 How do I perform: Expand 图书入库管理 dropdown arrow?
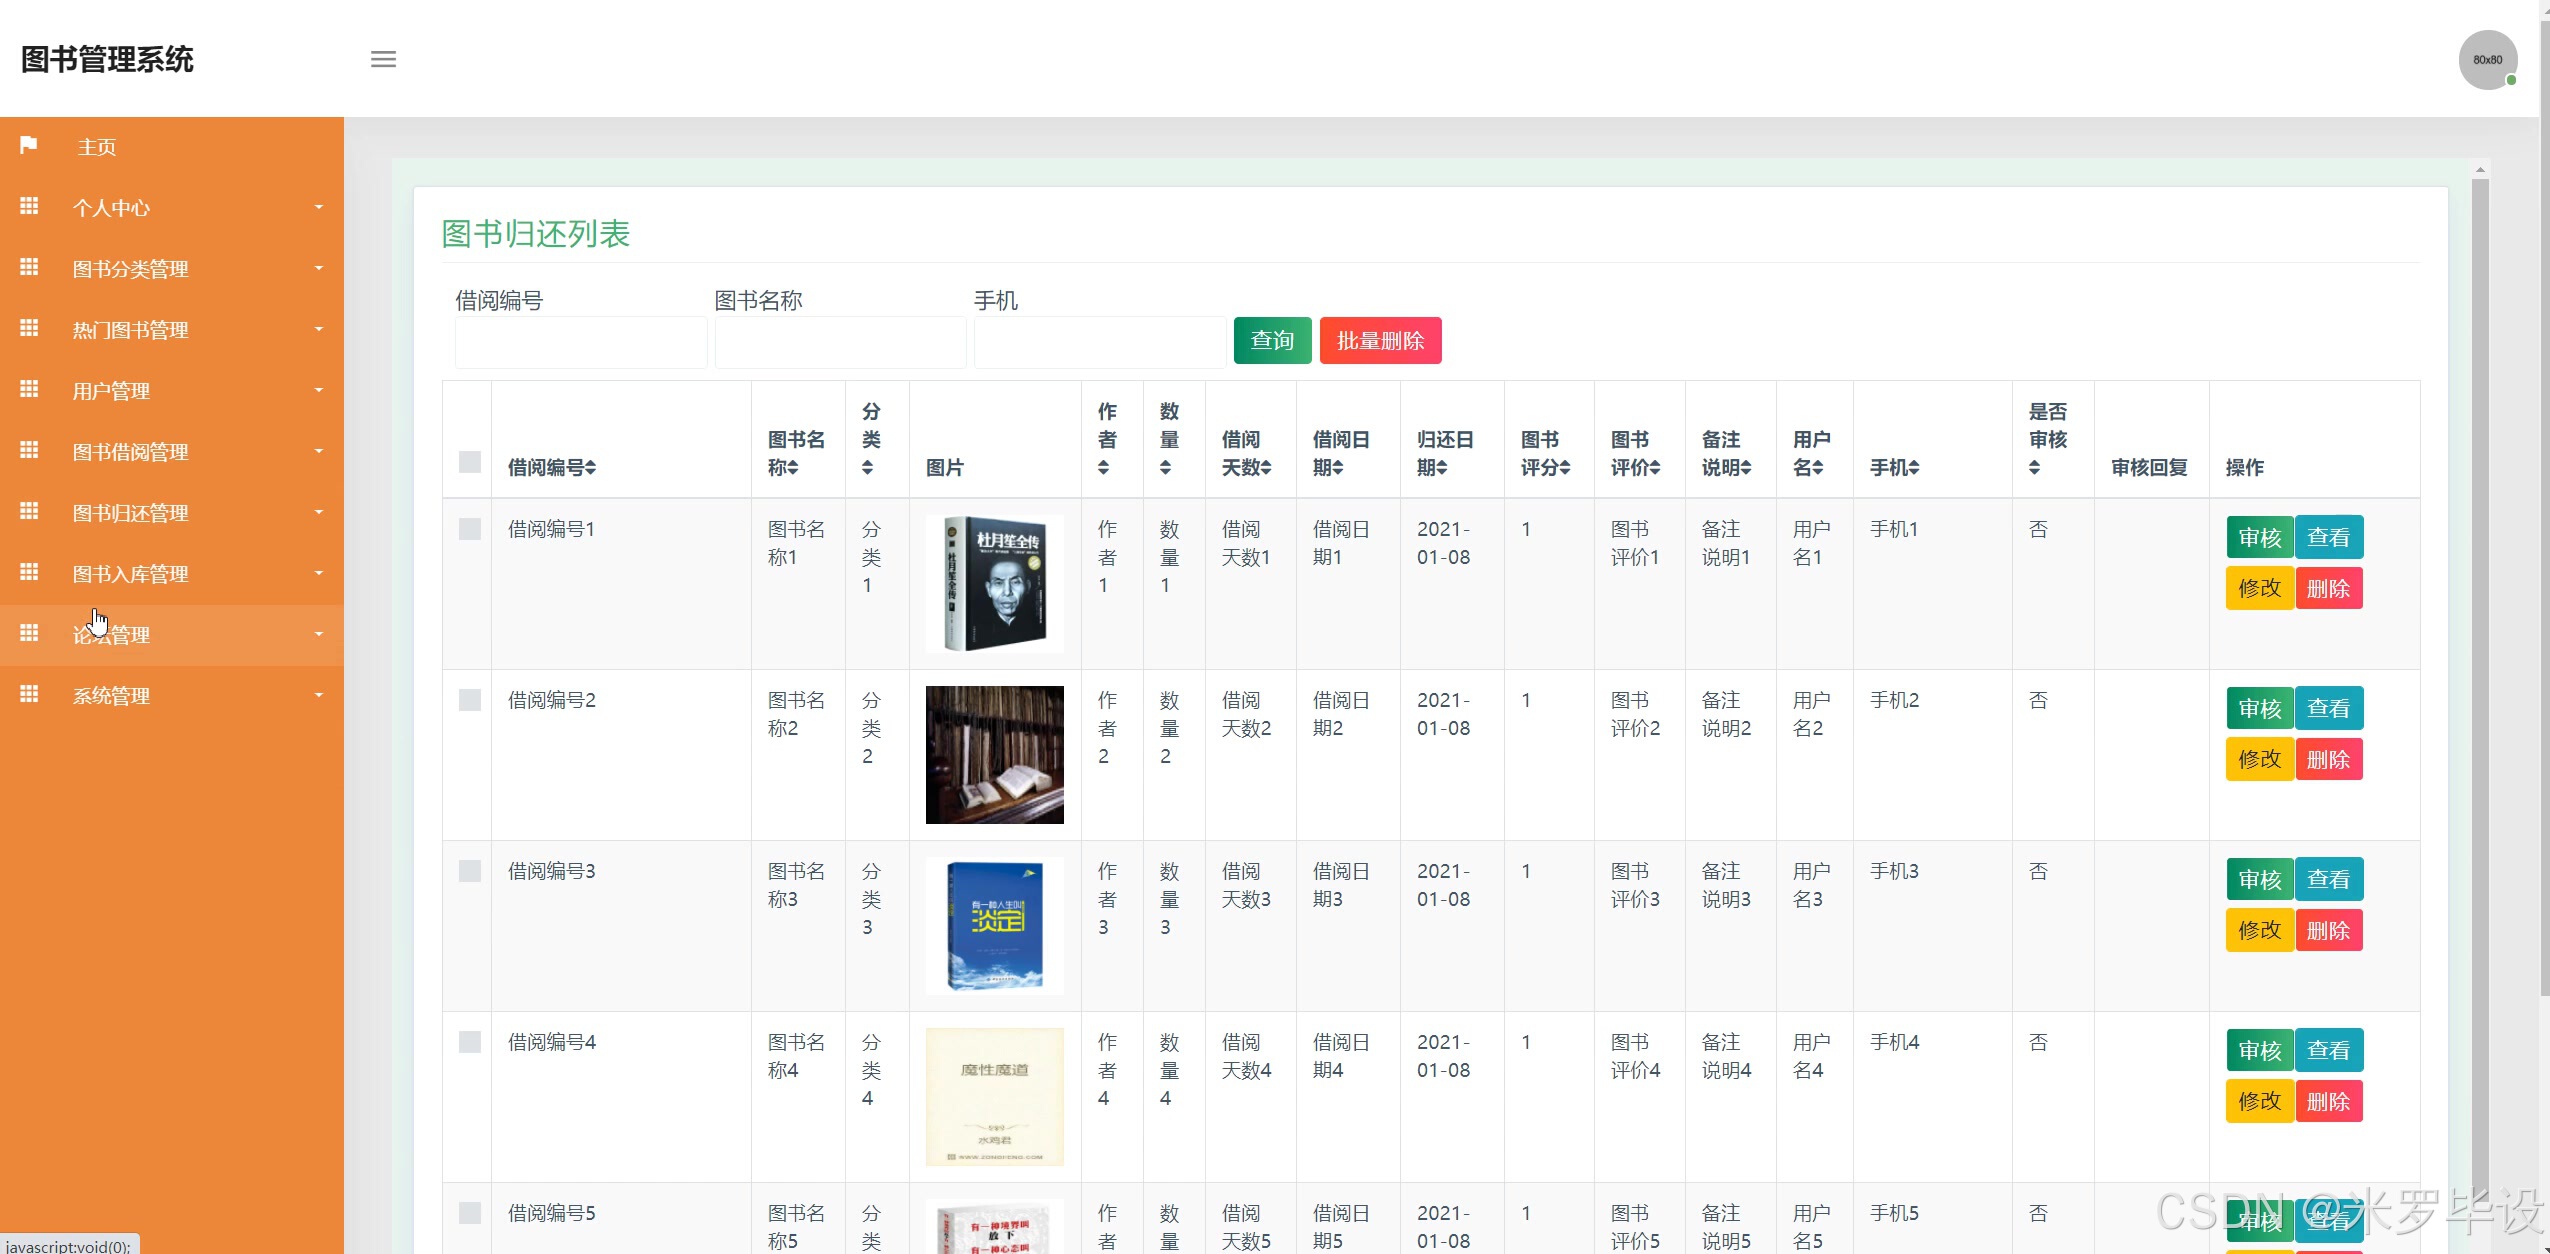tap(319, 573)
